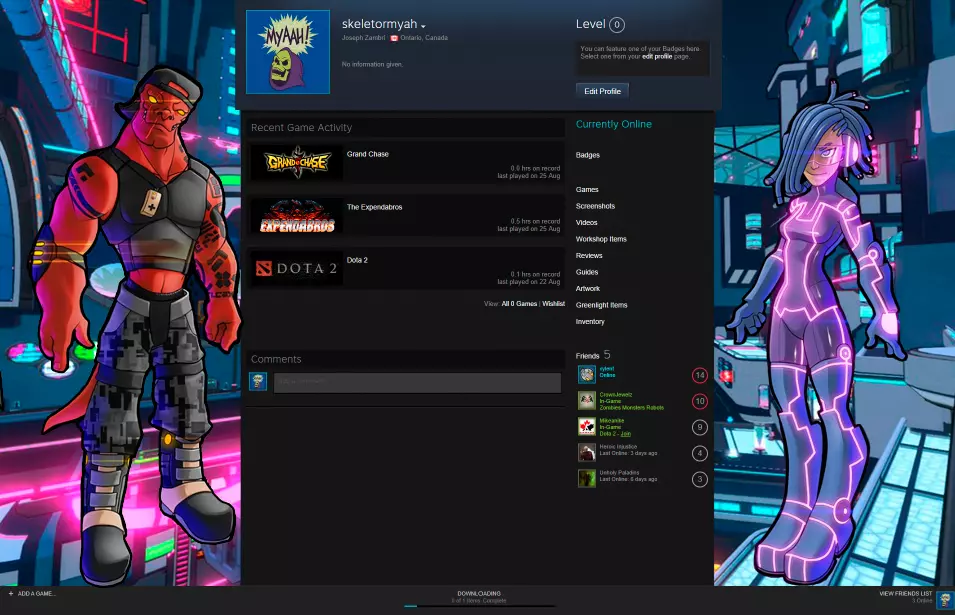Select Expendabros 0.5 hrs on record text

point(535,222)
